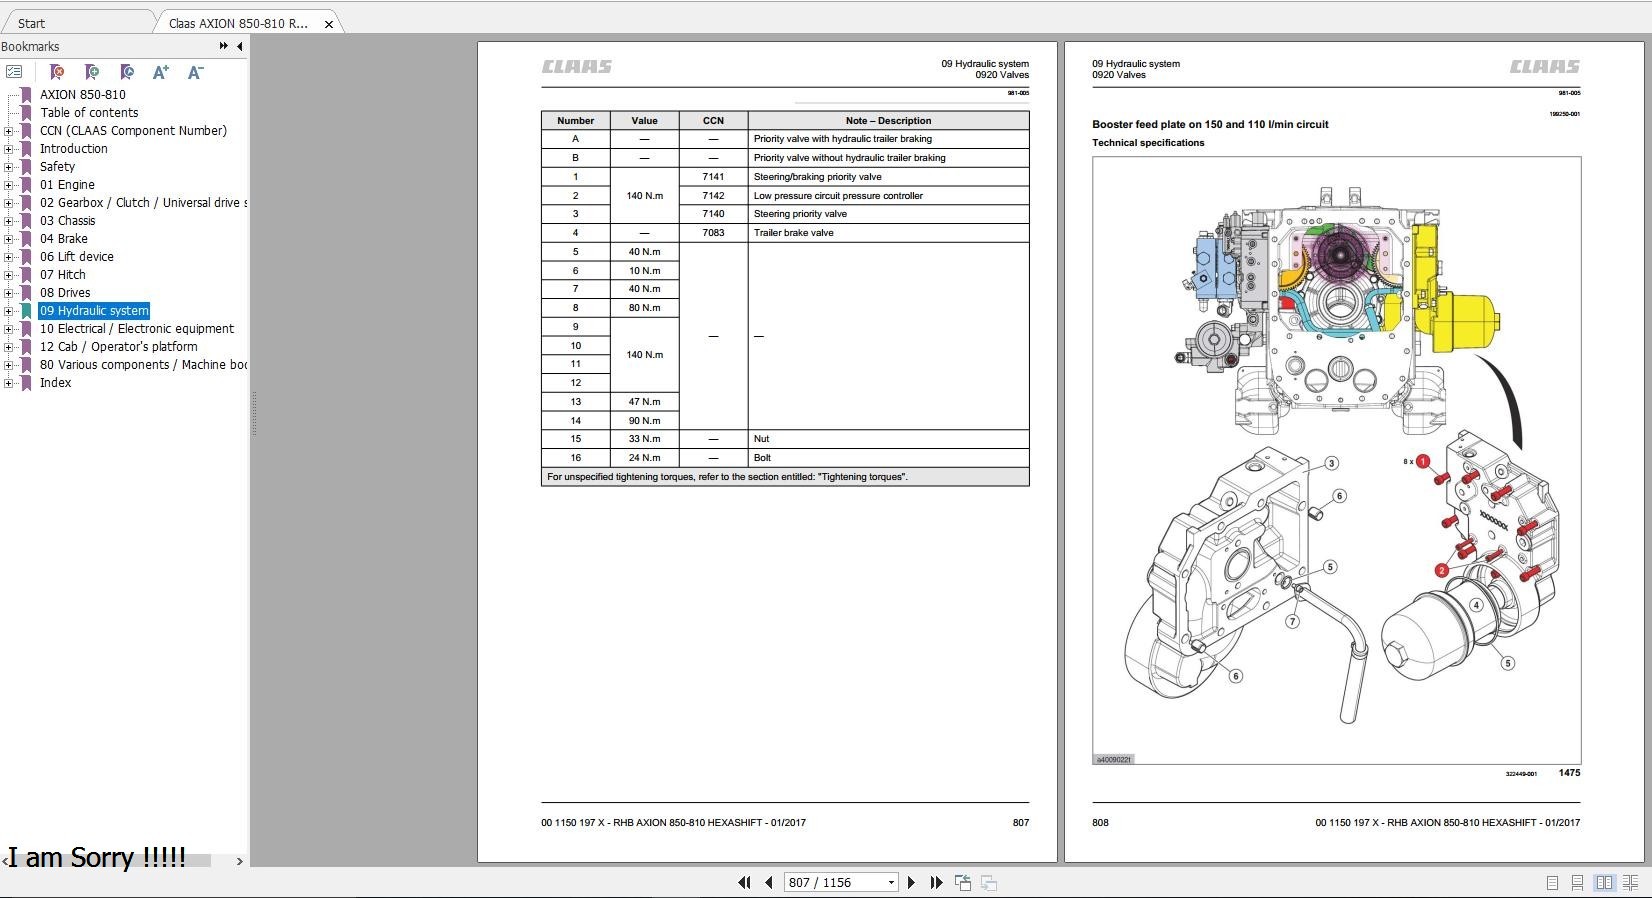Go to the previous page

[768, 882]
